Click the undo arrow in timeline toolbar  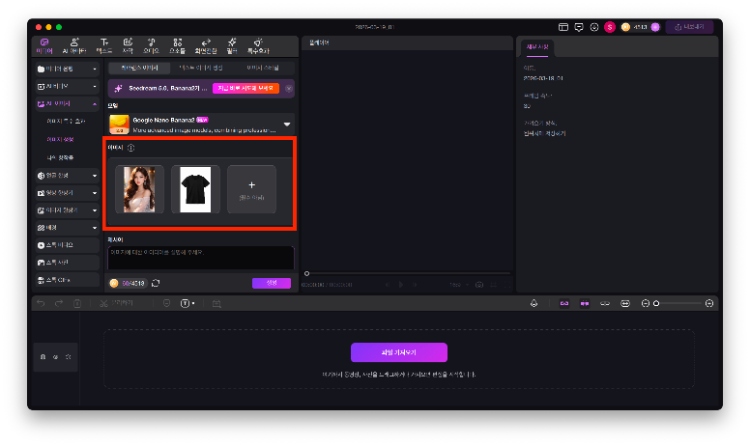pyautogui.click(x=41, y=303)
